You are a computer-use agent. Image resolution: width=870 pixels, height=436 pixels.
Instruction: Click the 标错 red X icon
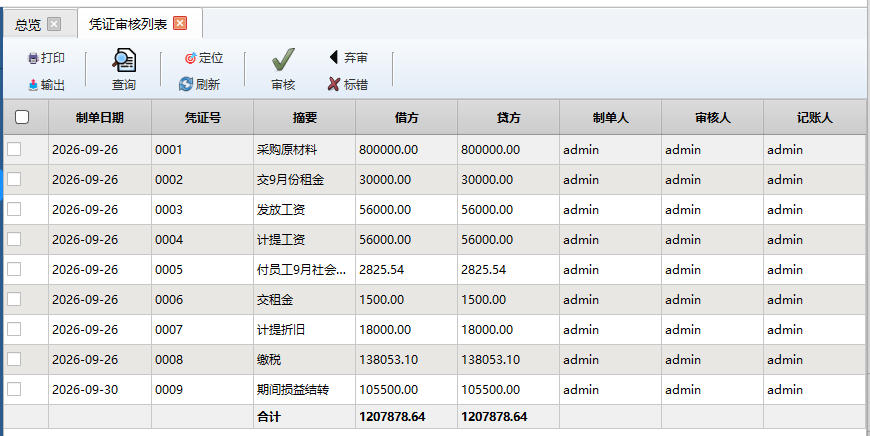pos(333,84)
